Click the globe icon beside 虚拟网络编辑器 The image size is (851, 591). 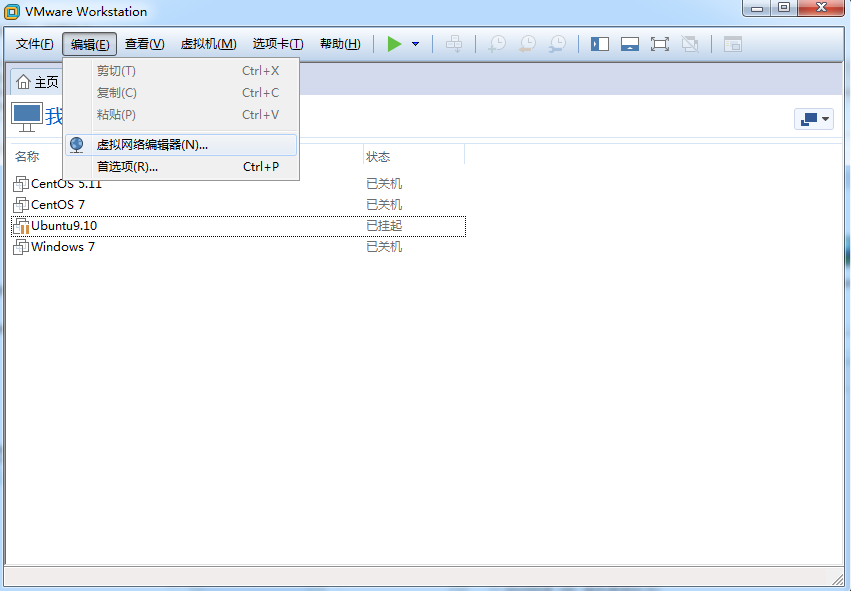point(77,144)
